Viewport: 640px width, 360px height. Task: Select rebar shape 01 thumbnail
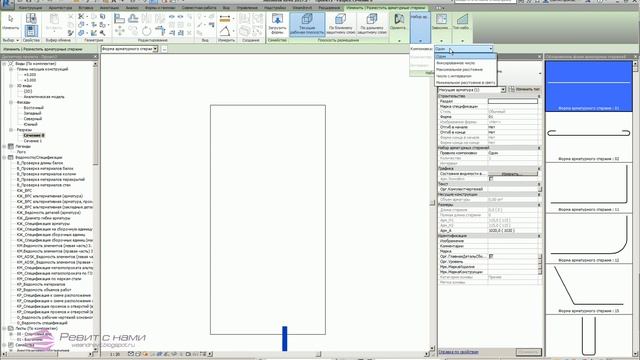click(x=589, y=86)
